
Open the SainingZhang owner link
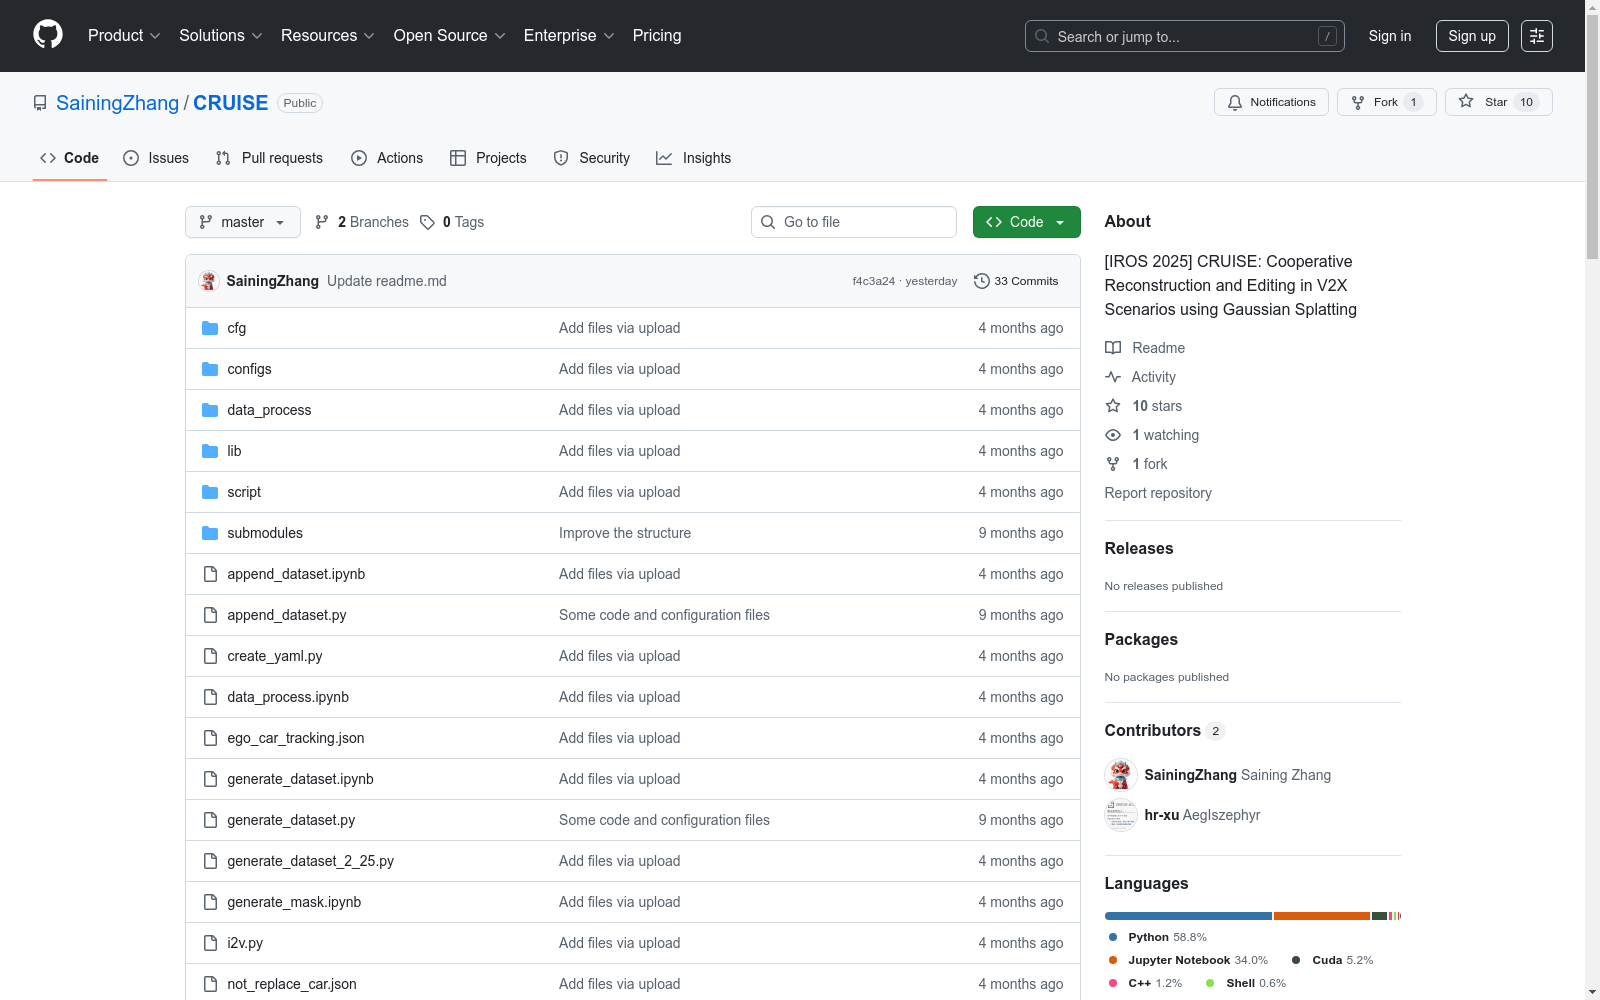pyautogui.click(x=117, y=103)
